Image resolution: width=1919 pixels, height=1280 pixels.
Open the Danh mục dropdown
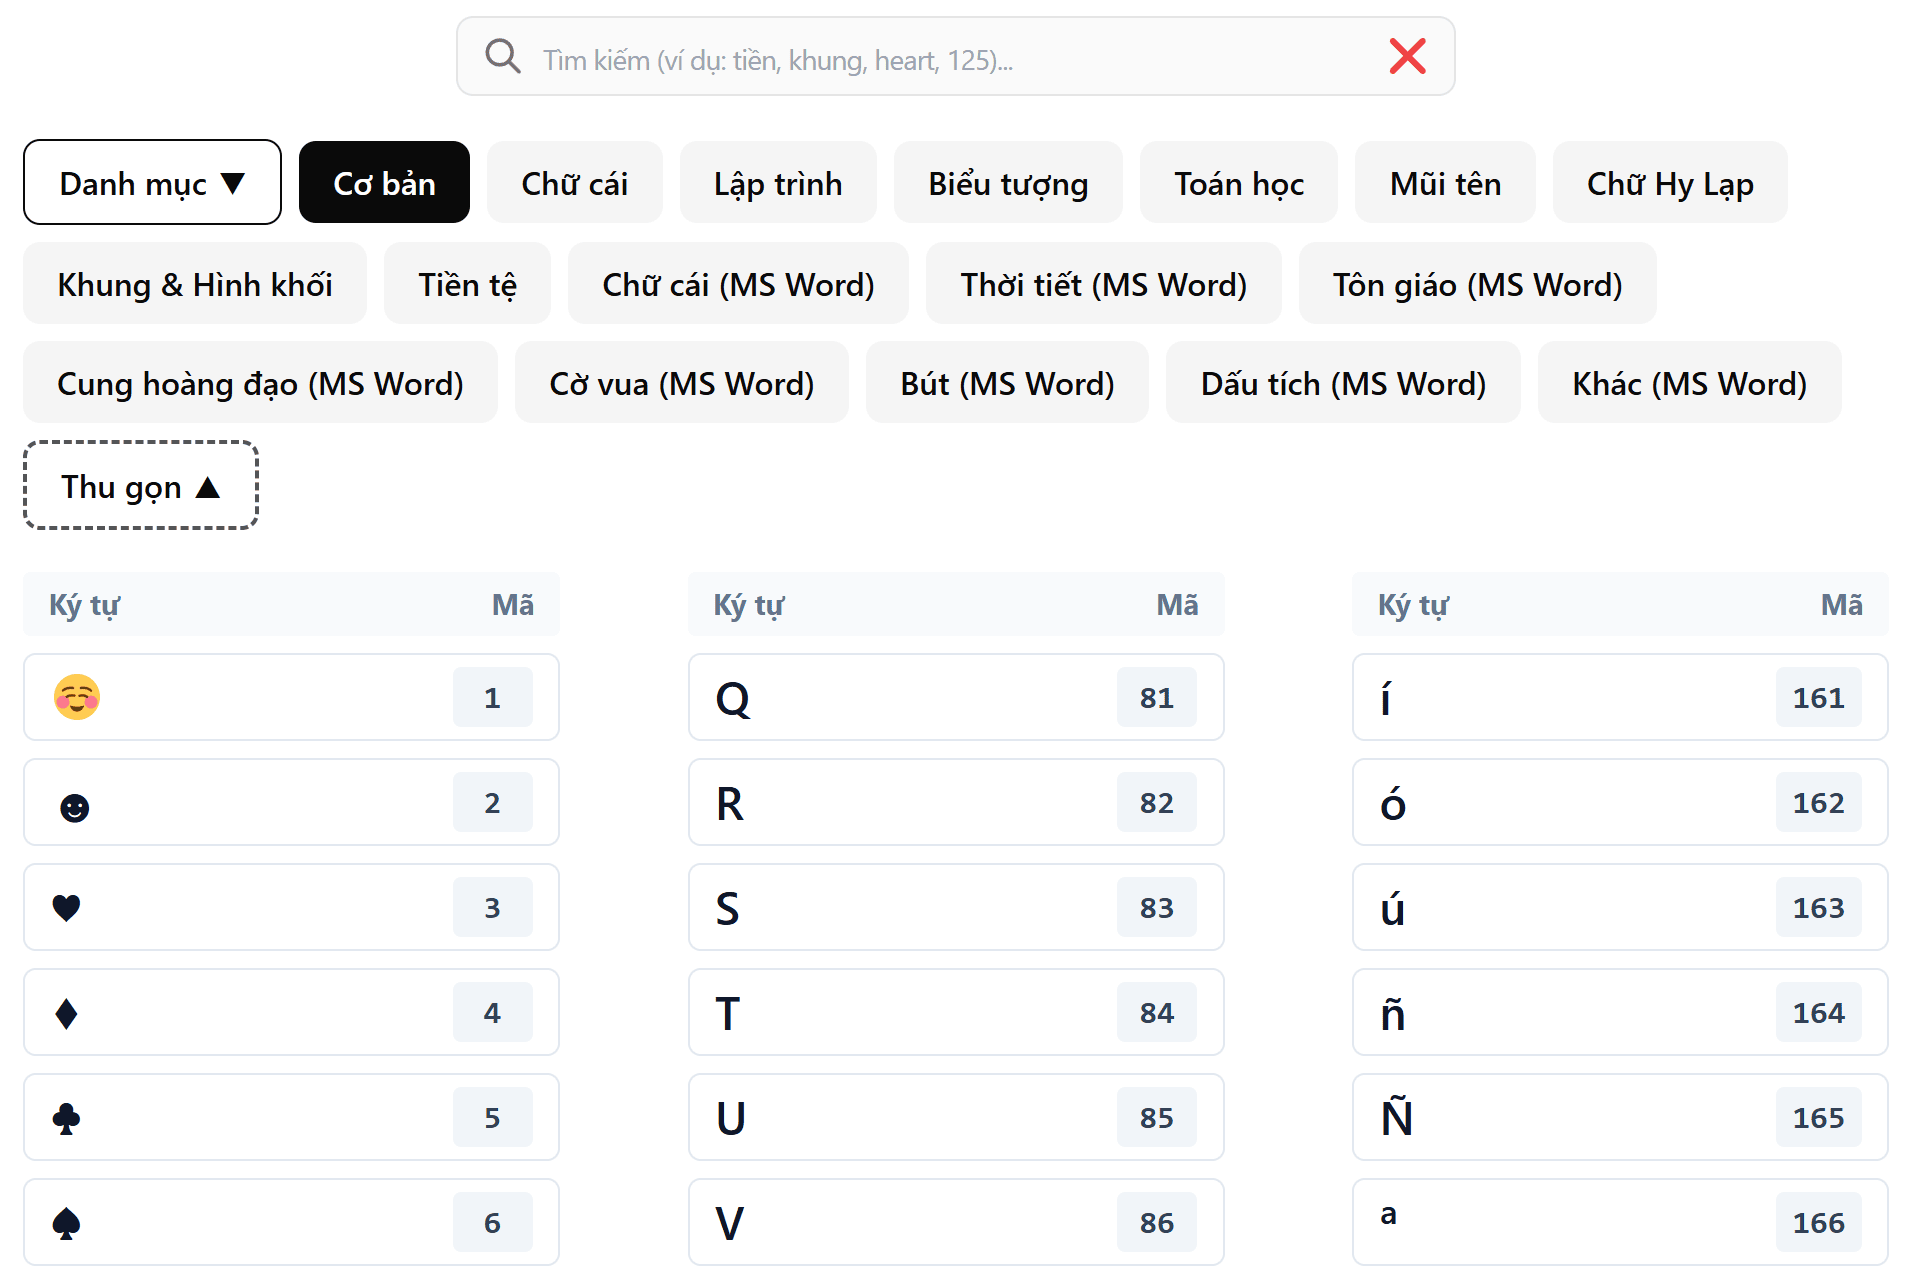(152, 183)
